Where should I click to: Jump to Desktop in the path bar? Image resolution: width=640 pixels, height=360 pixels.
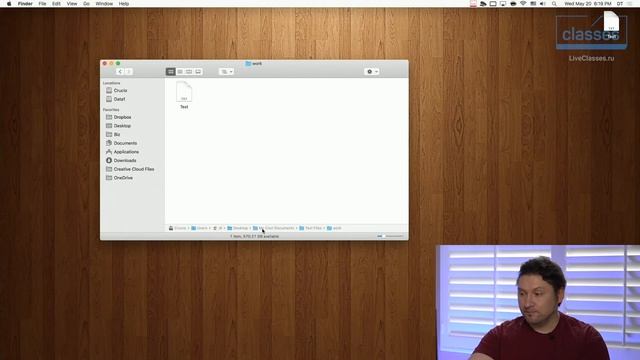tap(238, 228)
